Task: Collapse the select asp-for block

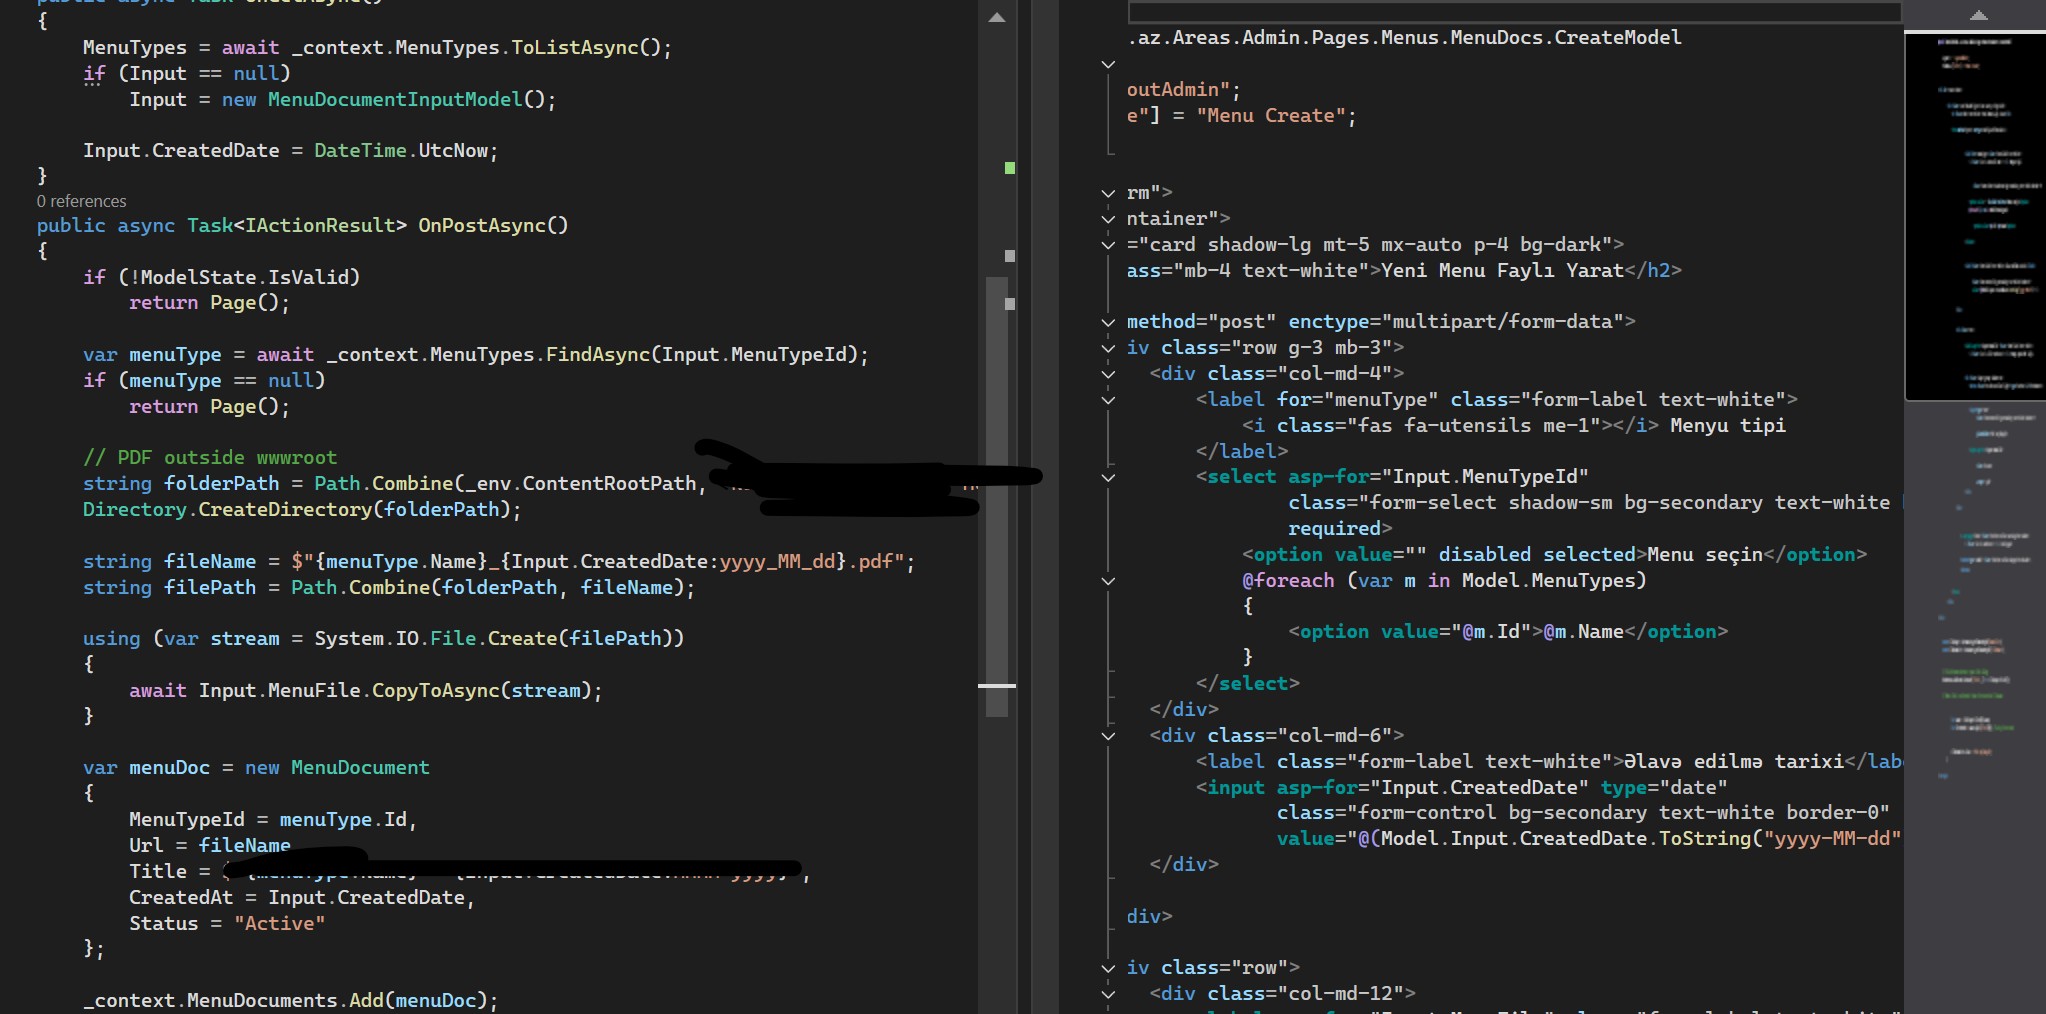Action: click(x=1108, y=477)
